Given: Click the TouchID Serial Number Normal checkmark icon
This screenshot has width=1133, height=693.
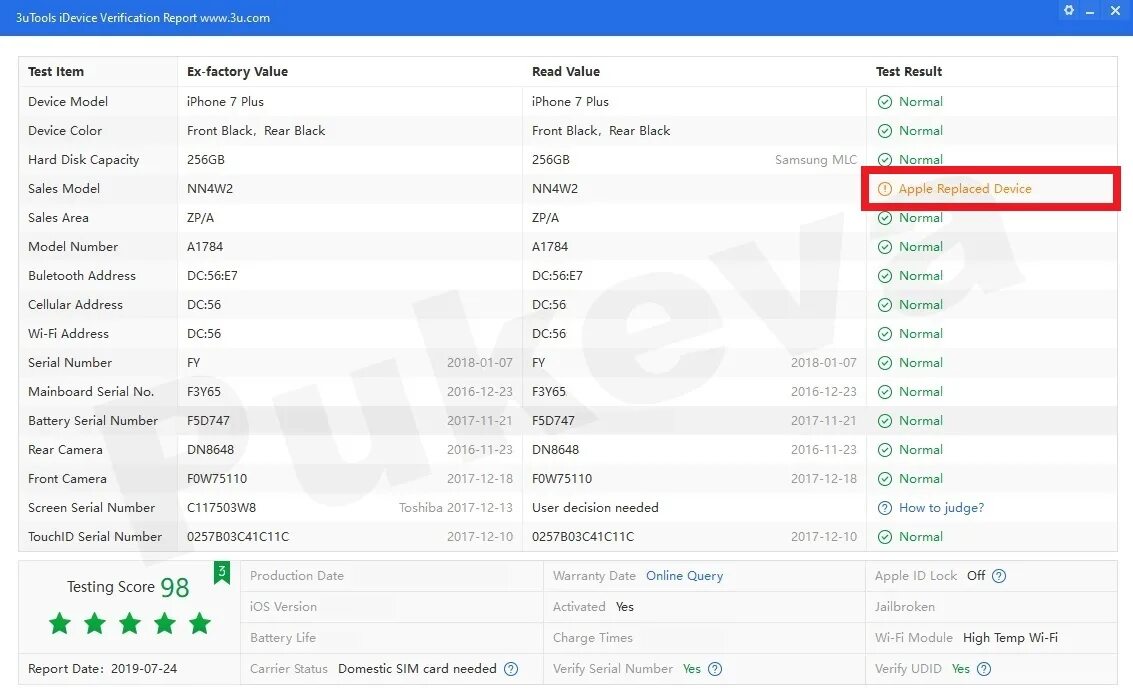Looking at the screenshot, I should point(884,537).
